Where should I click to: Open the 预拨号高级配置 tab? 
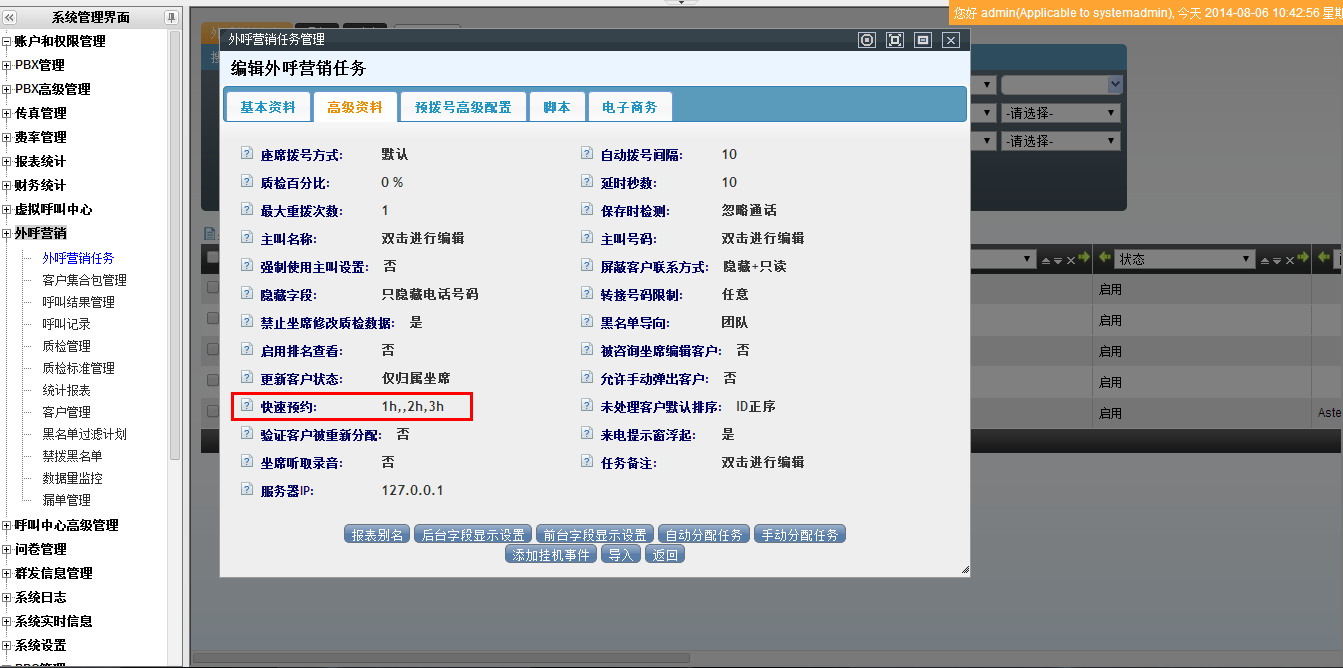463,107
